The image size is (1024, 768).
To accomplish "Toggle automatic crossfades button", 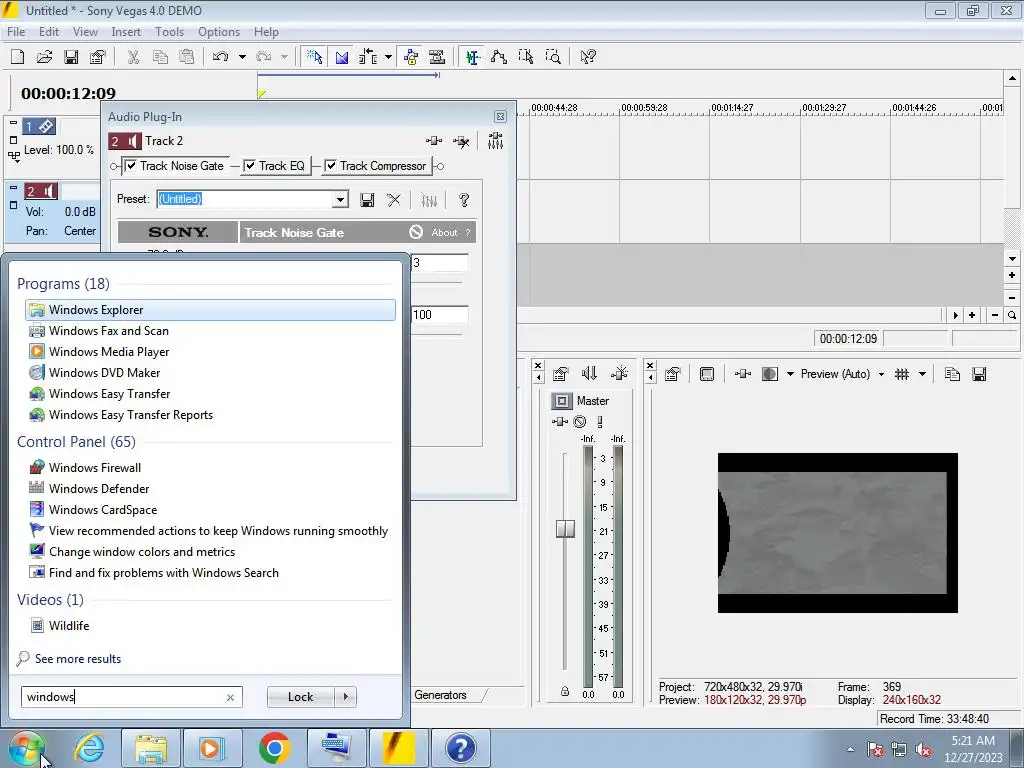I will coord(342,57).
